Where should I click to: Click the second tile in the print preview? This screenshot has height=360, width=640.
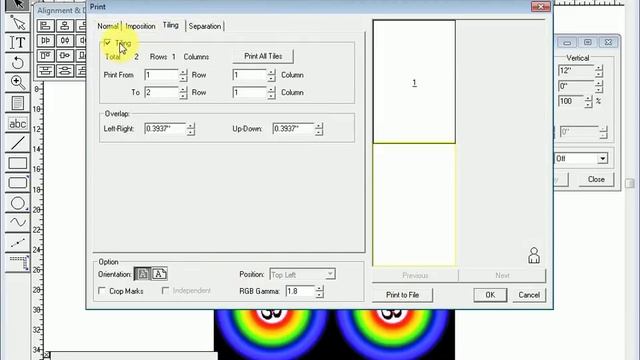(414, 204)
